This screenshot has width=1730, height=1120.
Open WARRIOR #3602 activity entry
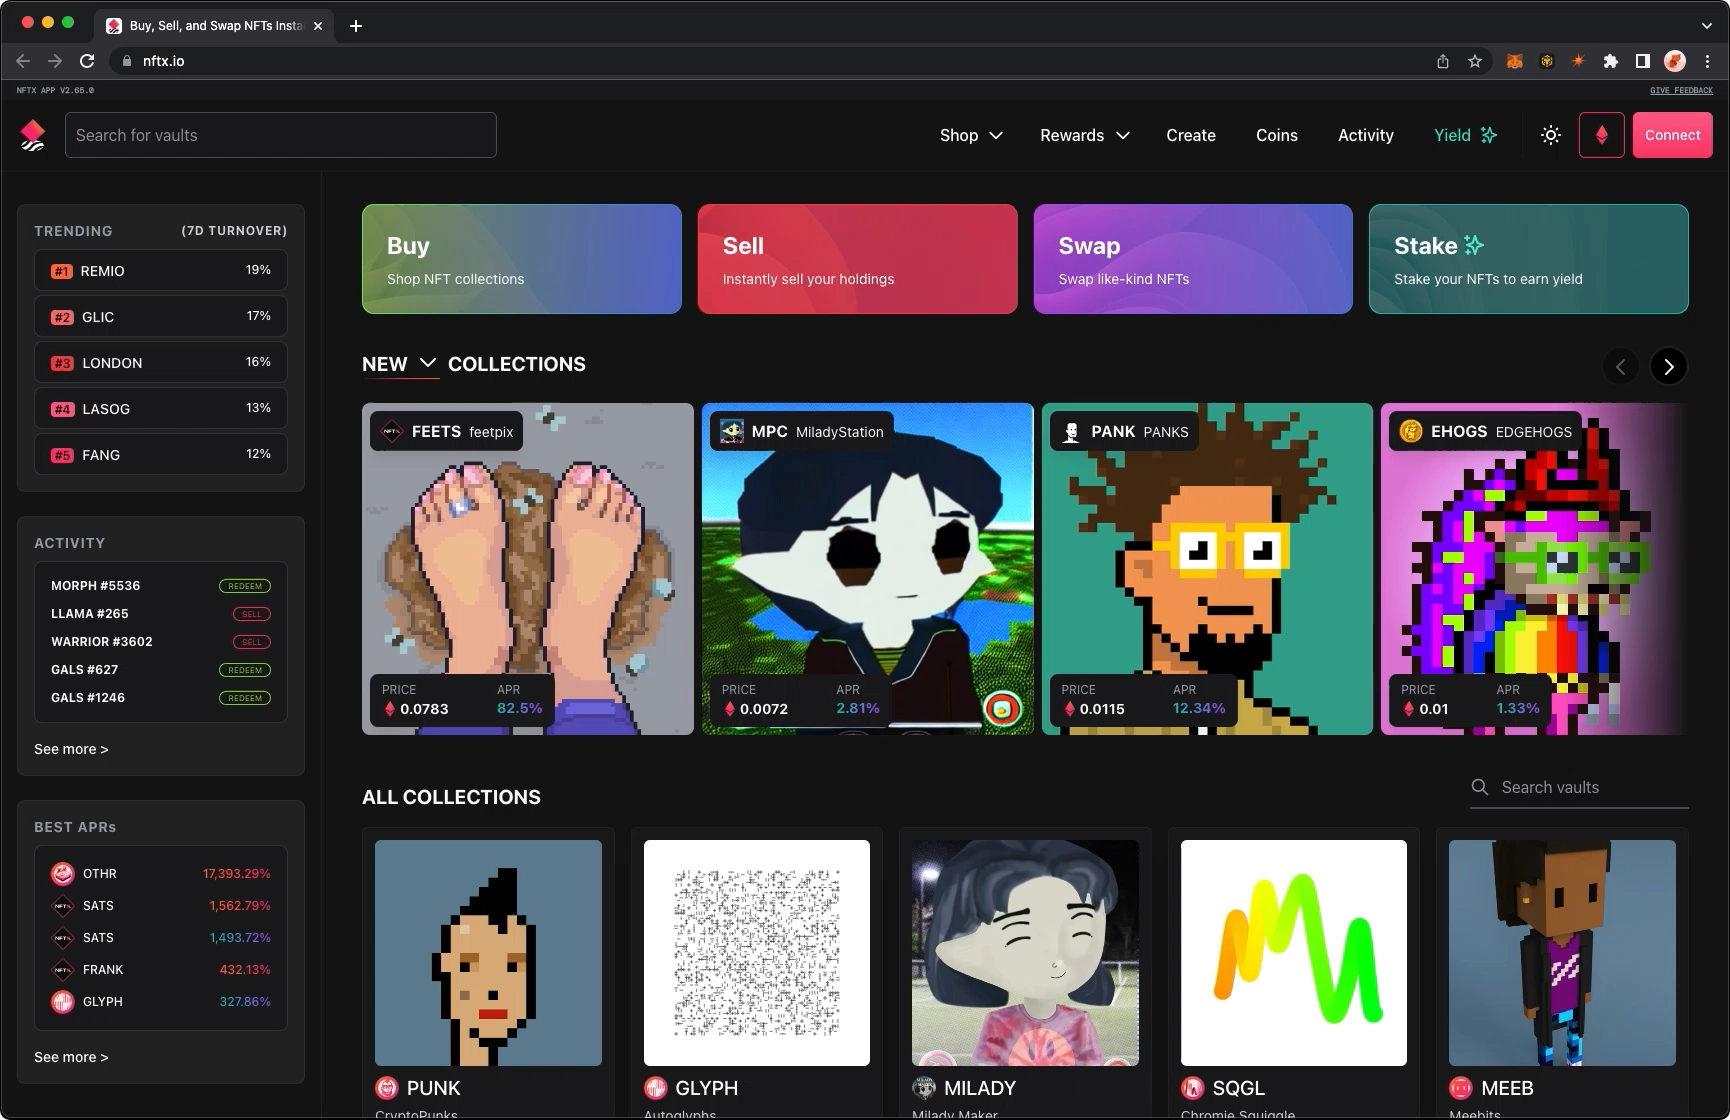(x=161, y=642)
